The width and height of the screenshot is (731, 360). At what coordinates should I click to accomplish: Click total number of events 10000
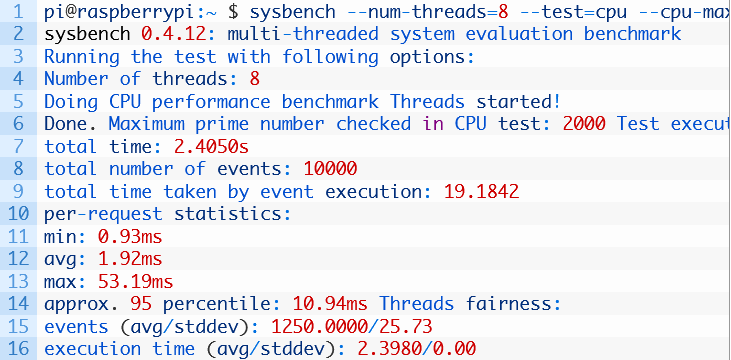click(x=331, y=169)
